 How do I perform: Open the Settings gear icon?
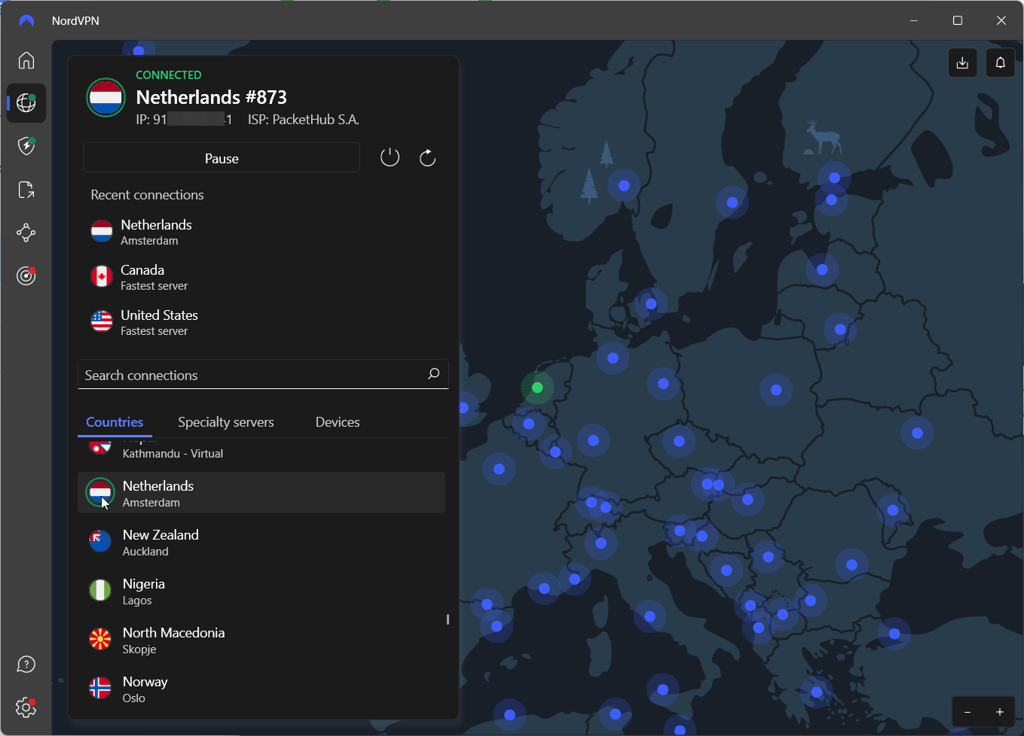[x=26, y=707]
